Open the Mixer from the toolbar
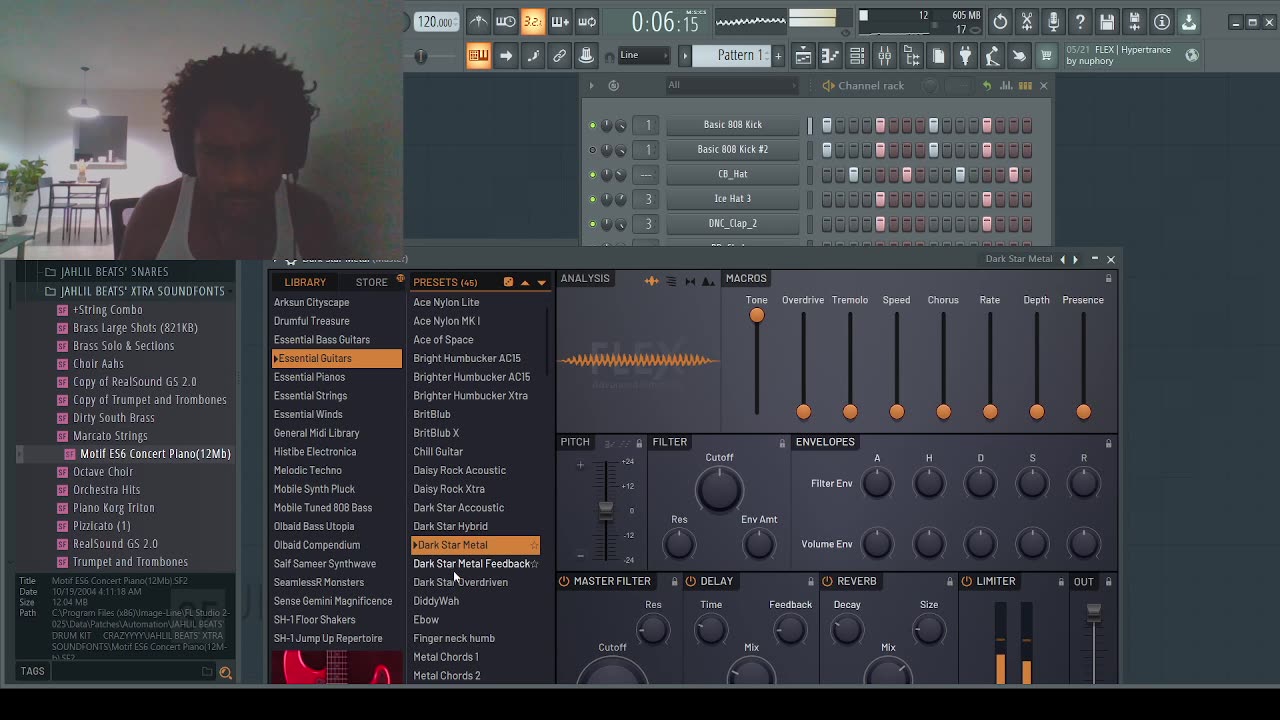Image resolution: width=1280 pixels, height=720 pixels. pyautogui.click(x=884, y=56)
